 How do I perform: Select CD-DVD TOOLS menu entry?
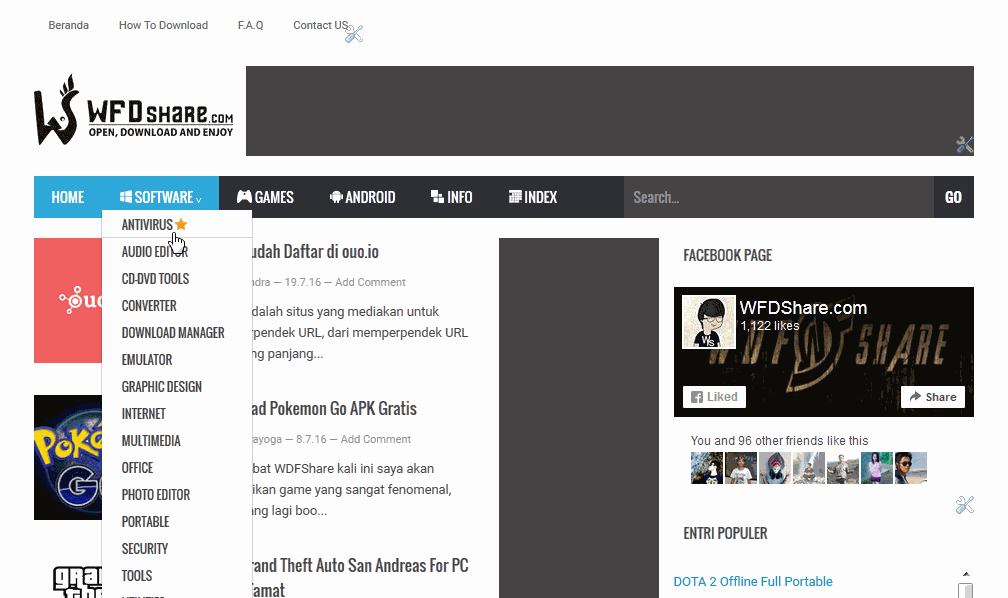[155, 278]
